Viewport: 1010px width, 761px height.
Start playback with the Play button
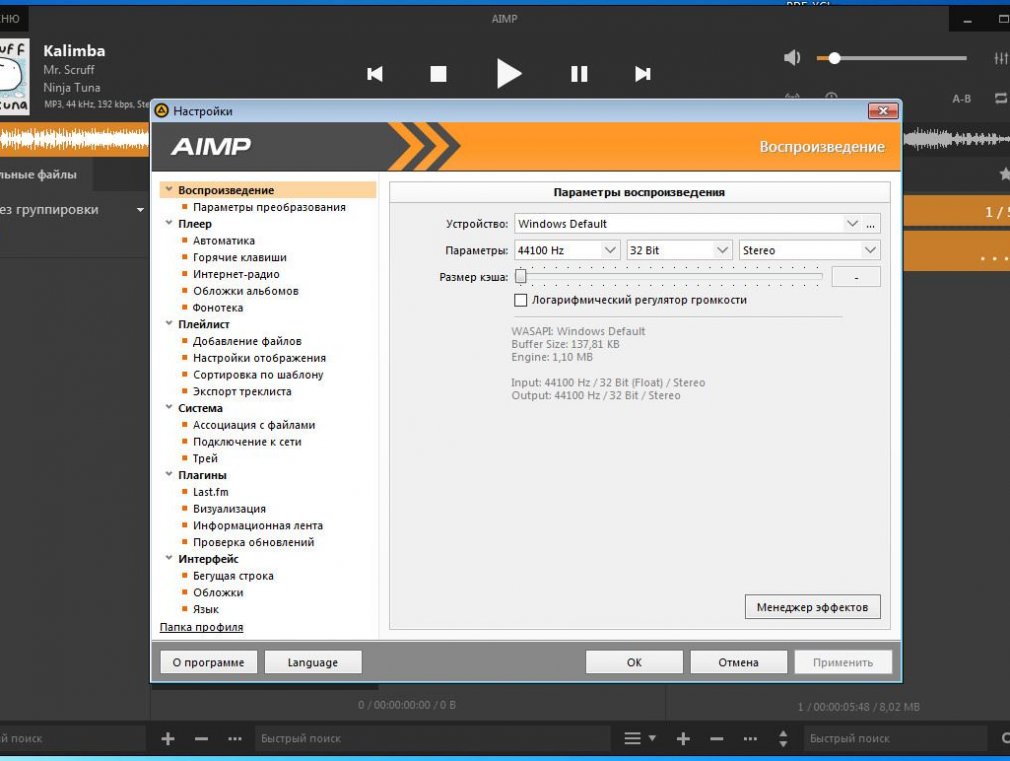tap(509, 73)
